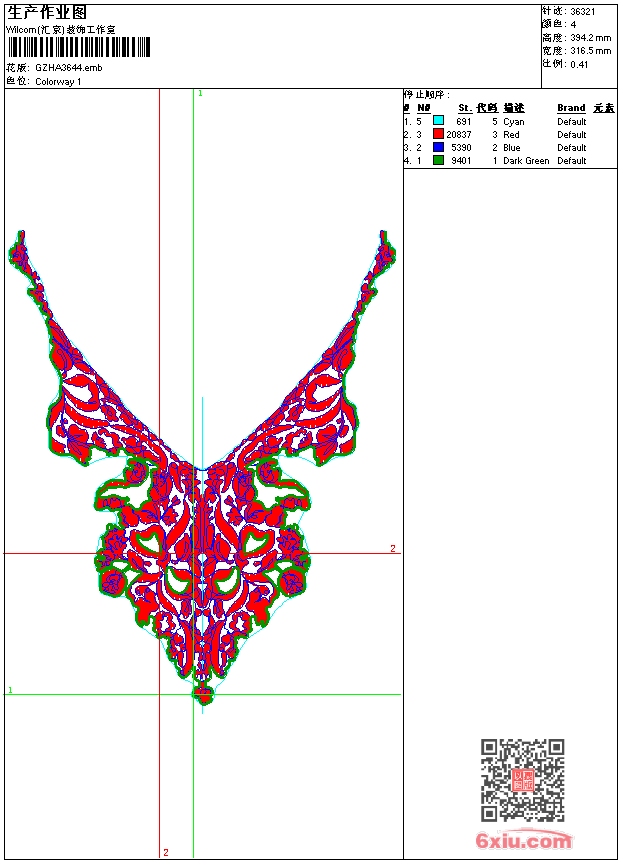The width and height of the screenshot is (620, 860).
Task: Click 'Default' brand in the Blue row
Action: [x=572, y=148]
